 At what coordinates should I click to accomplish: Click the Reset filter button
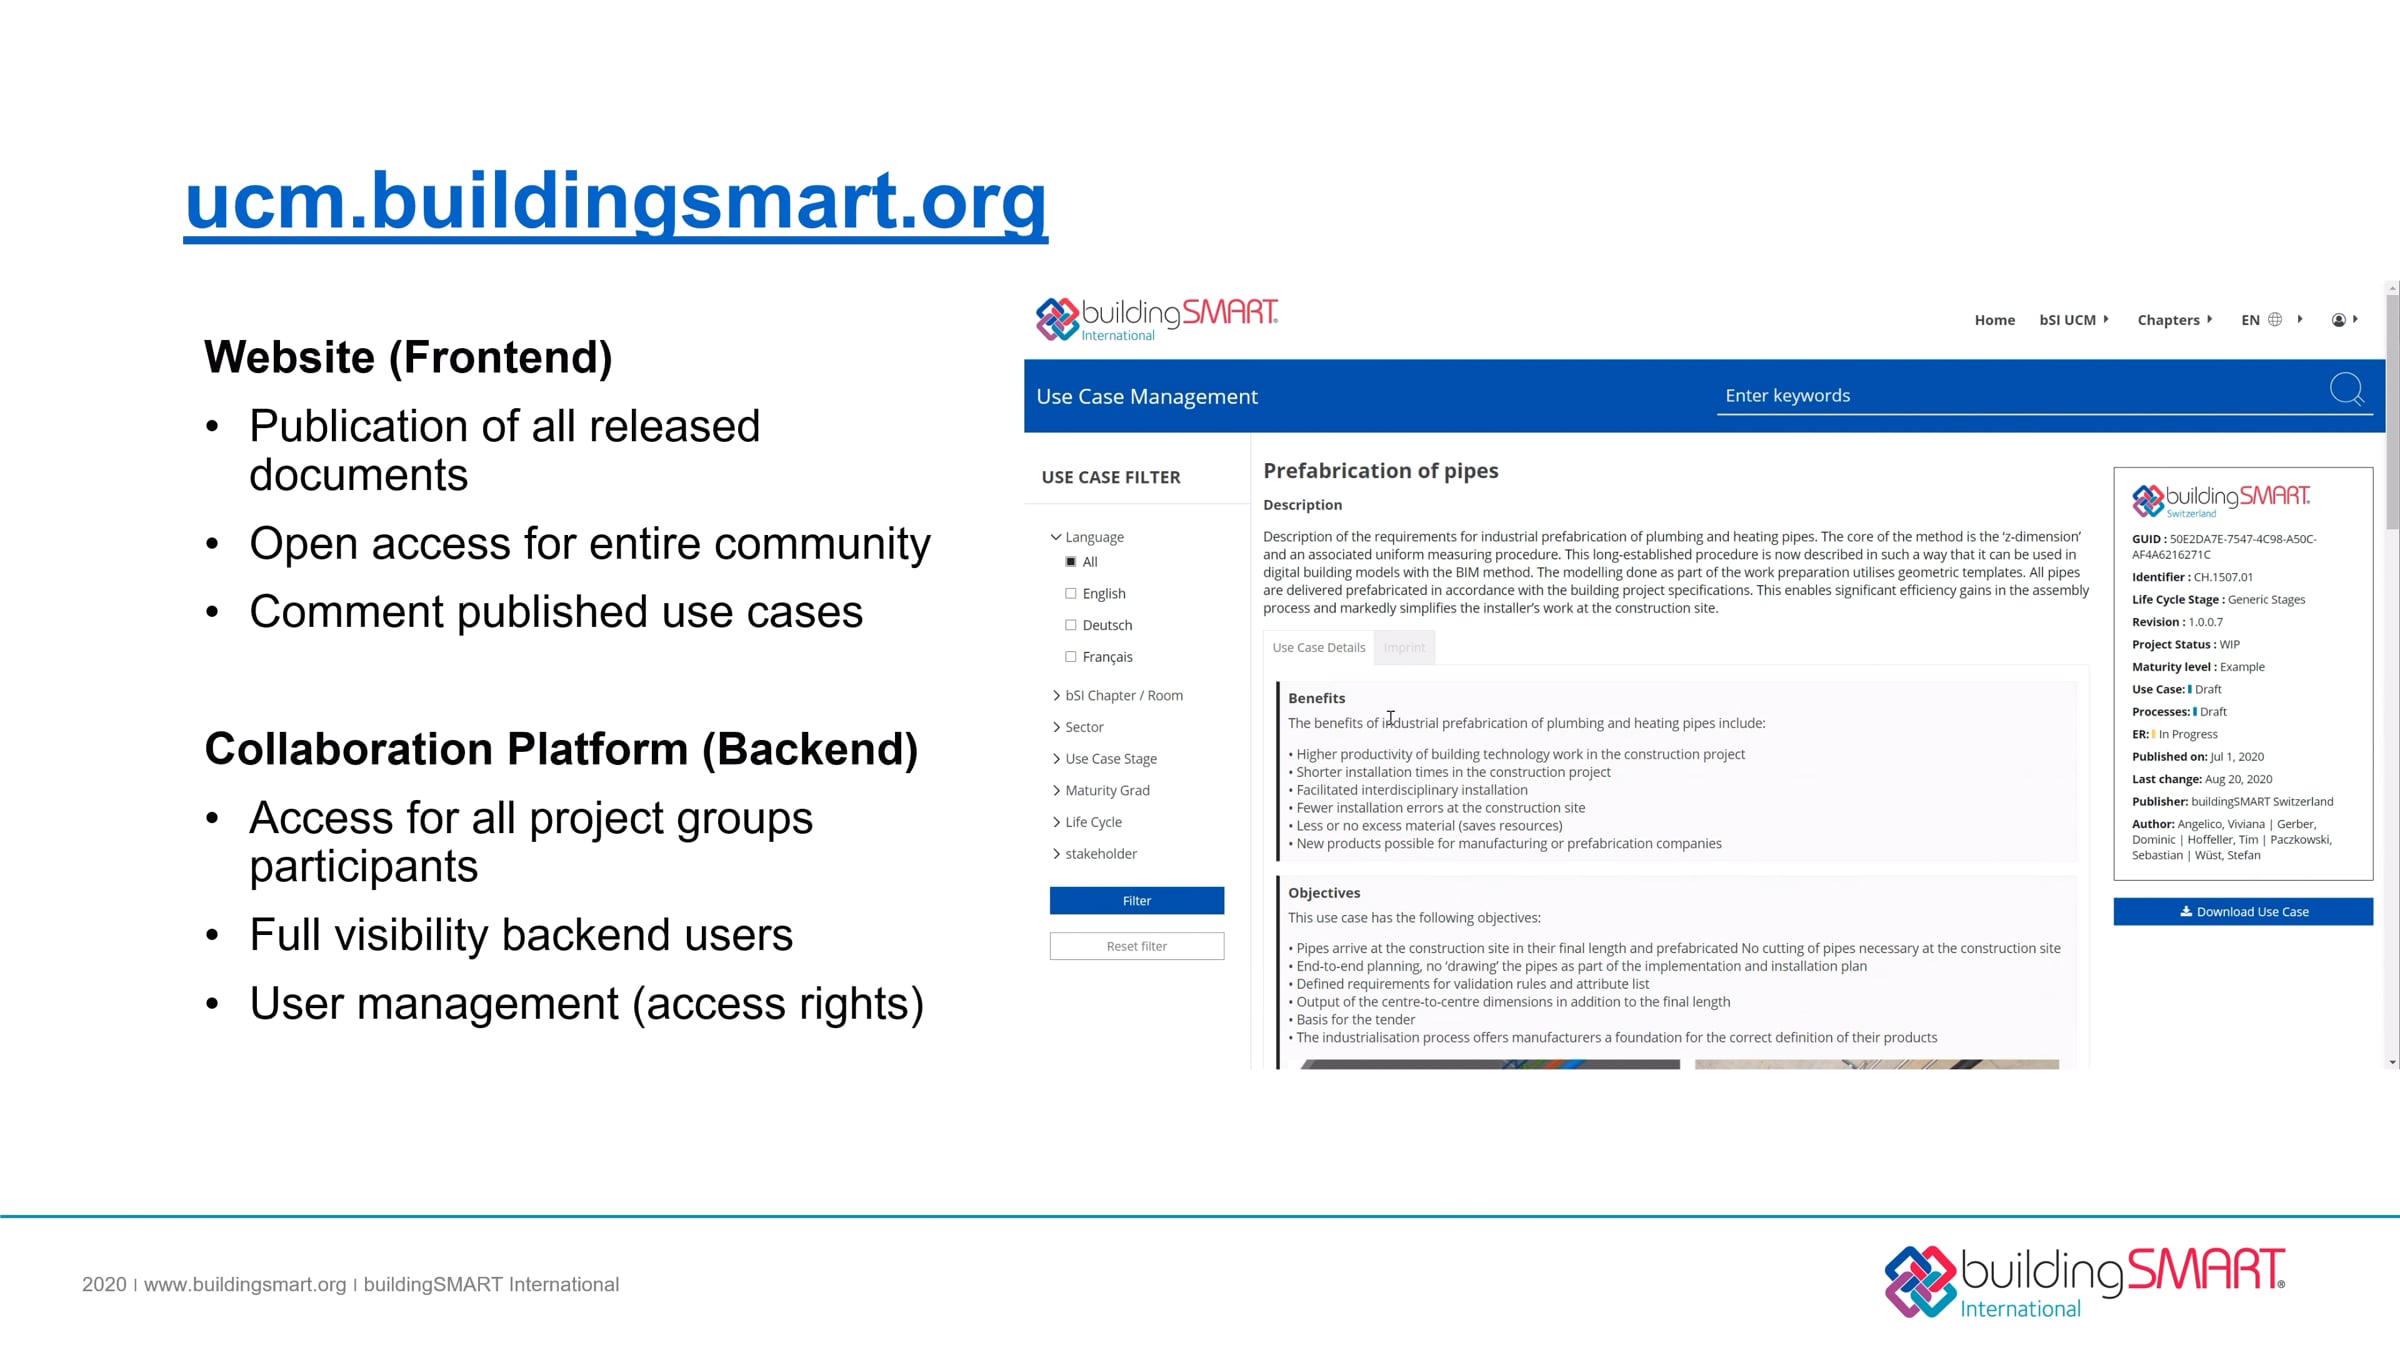coord(1137,946)
